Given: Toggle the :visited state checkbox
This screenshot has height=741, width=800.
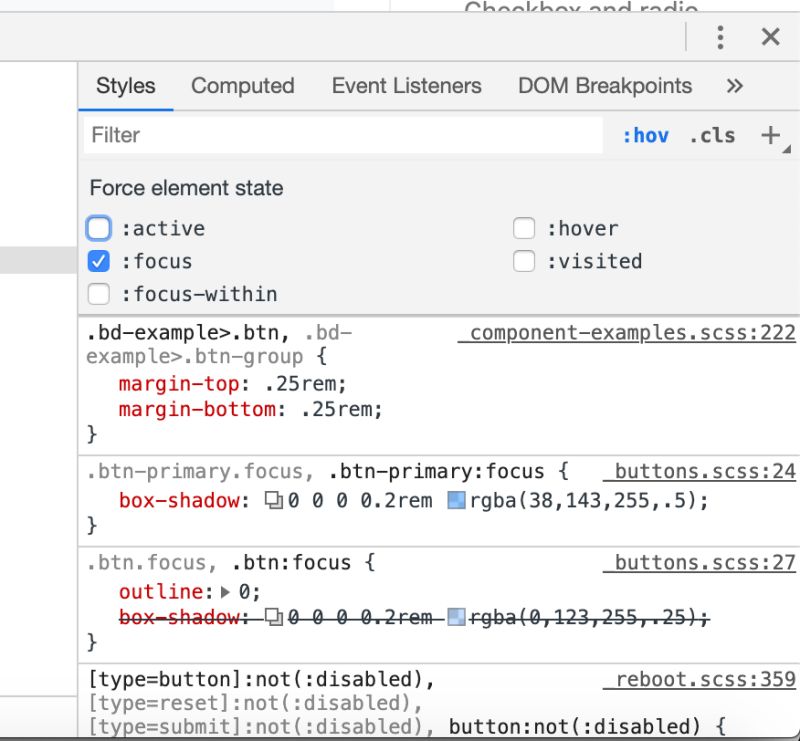Looking at the screenshot, I should click(524, 261).
